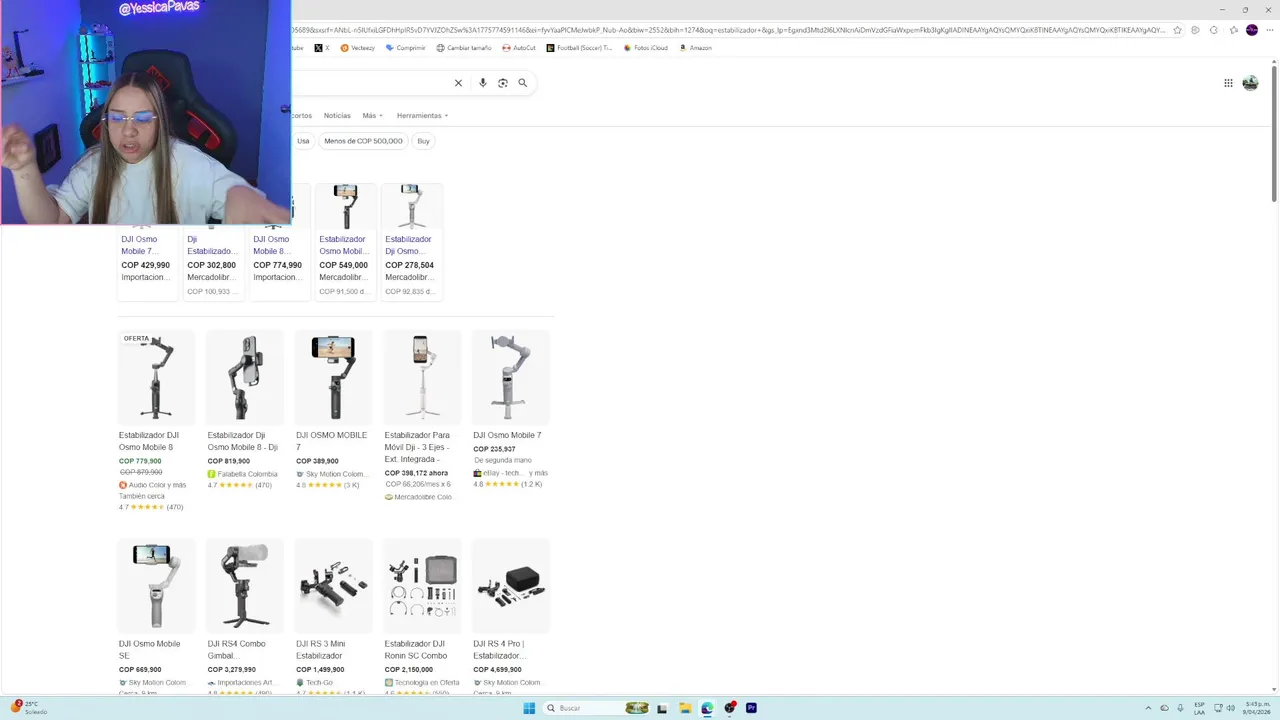Open taskbar clock showing 5:43 p.m.
The image size is (1280, 720).
[1257, 708]
